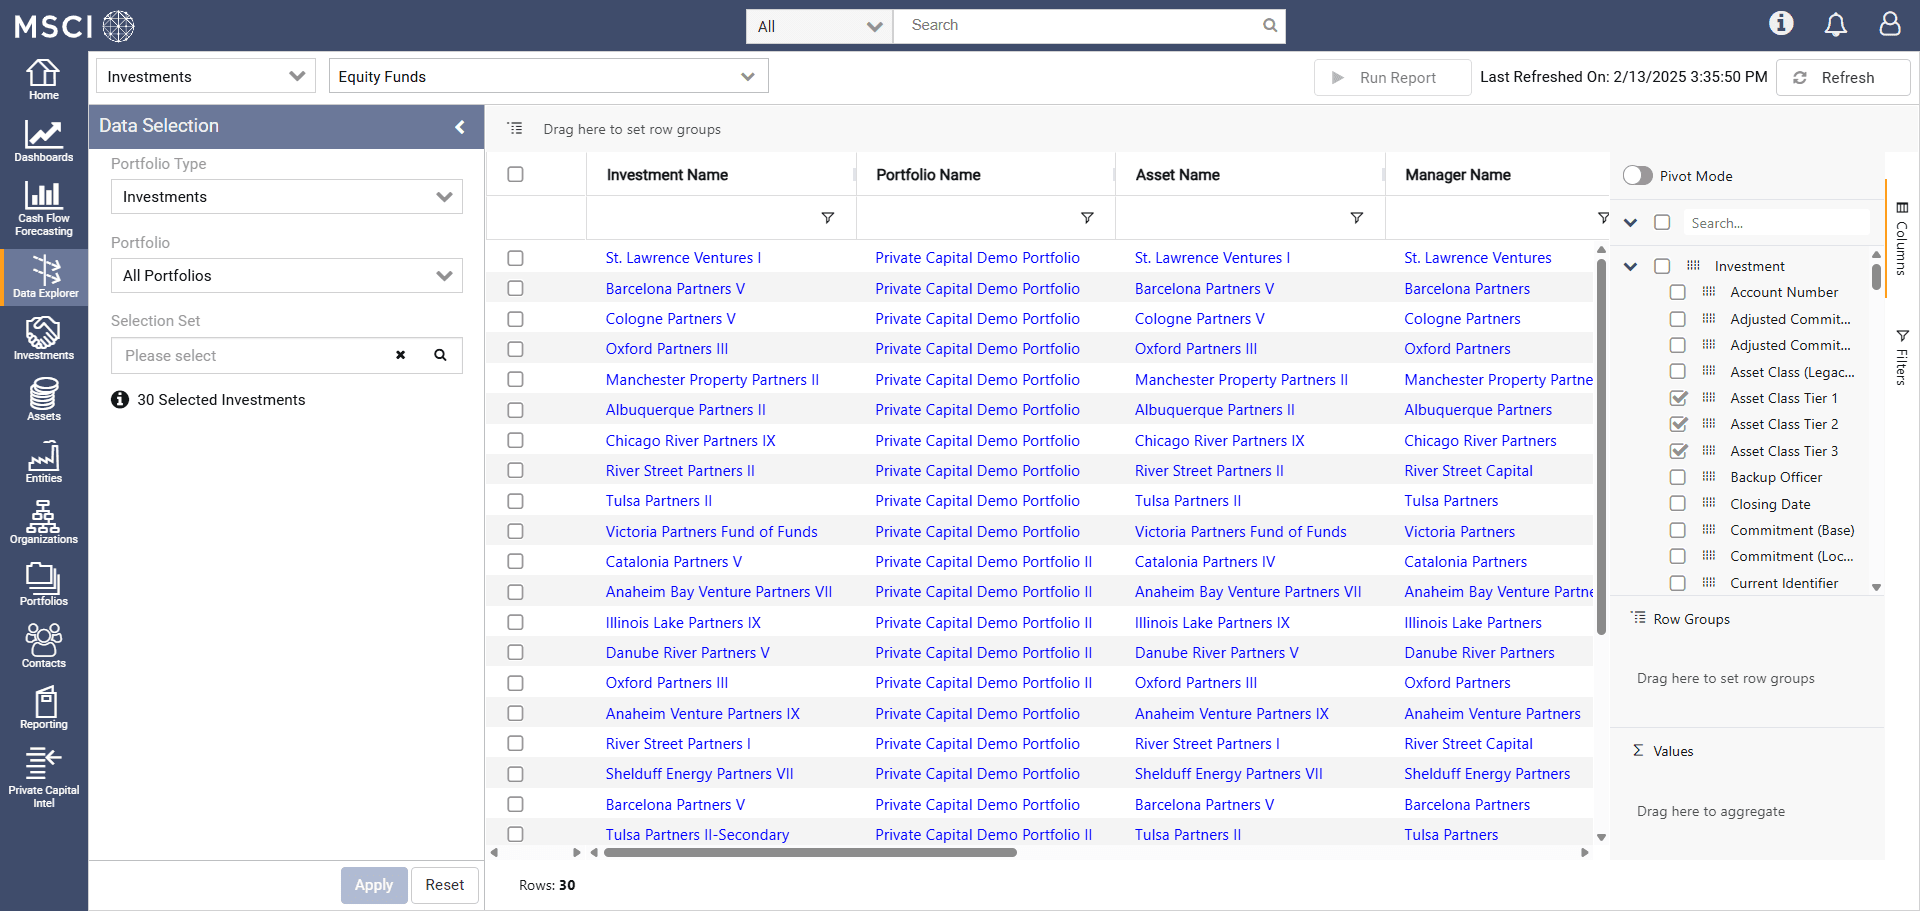Open the St. Lawrence Ventures I investment link
Image resolution: width=1920 pixels, height=911 pixels.
(x=683, y=258)
